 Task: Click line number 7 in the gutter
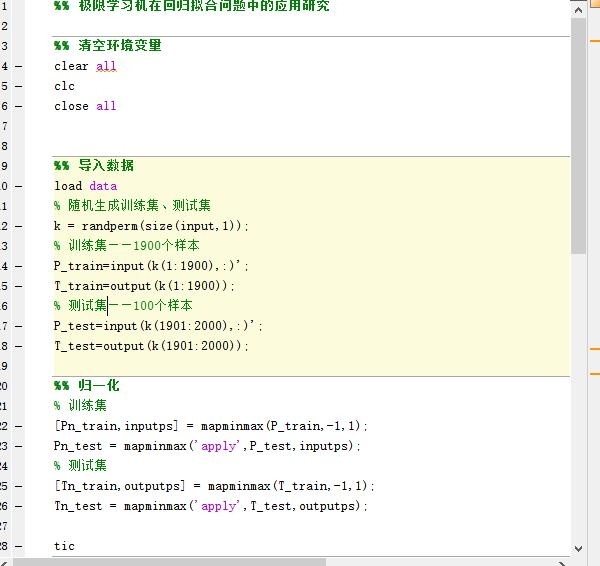click(x=4, y=126)
